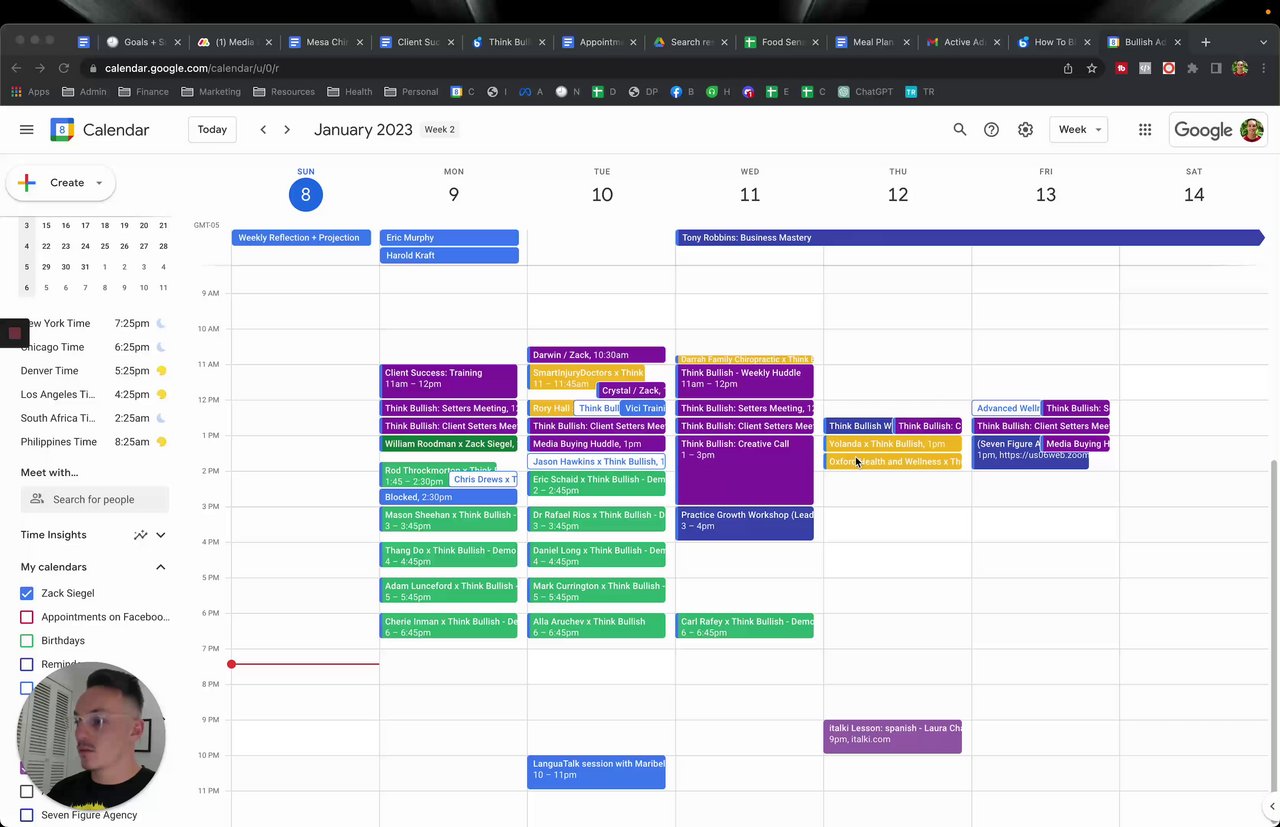1280x827 pixels.
Task: Switch to the Goals browser tab
Action: tap(143, 42)
